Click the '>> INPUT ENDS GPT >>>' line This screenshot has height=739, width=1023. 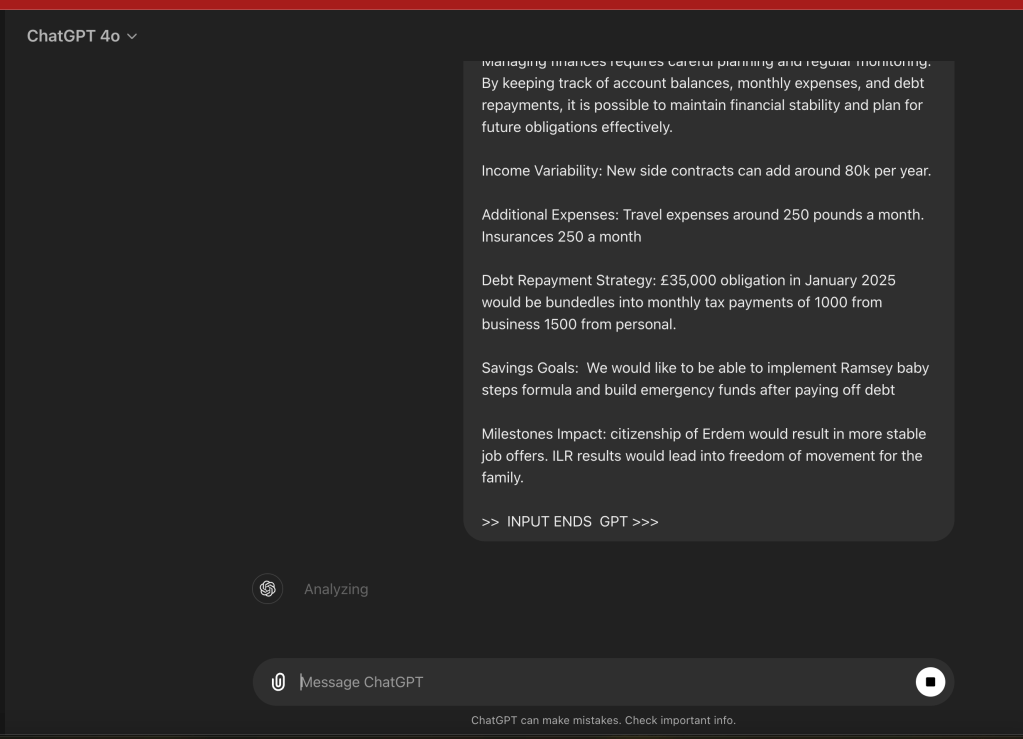tap(570, 522)
